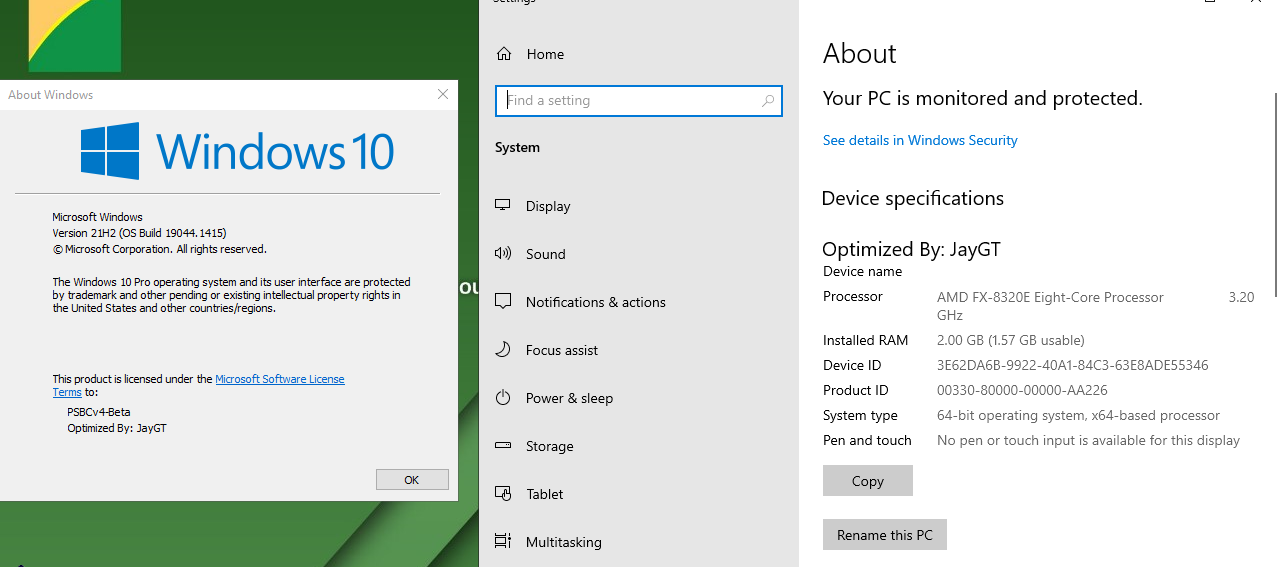Click the Device ID value text
The width and height of the screenshot is (1278, 567).
tap(1072, 365)
